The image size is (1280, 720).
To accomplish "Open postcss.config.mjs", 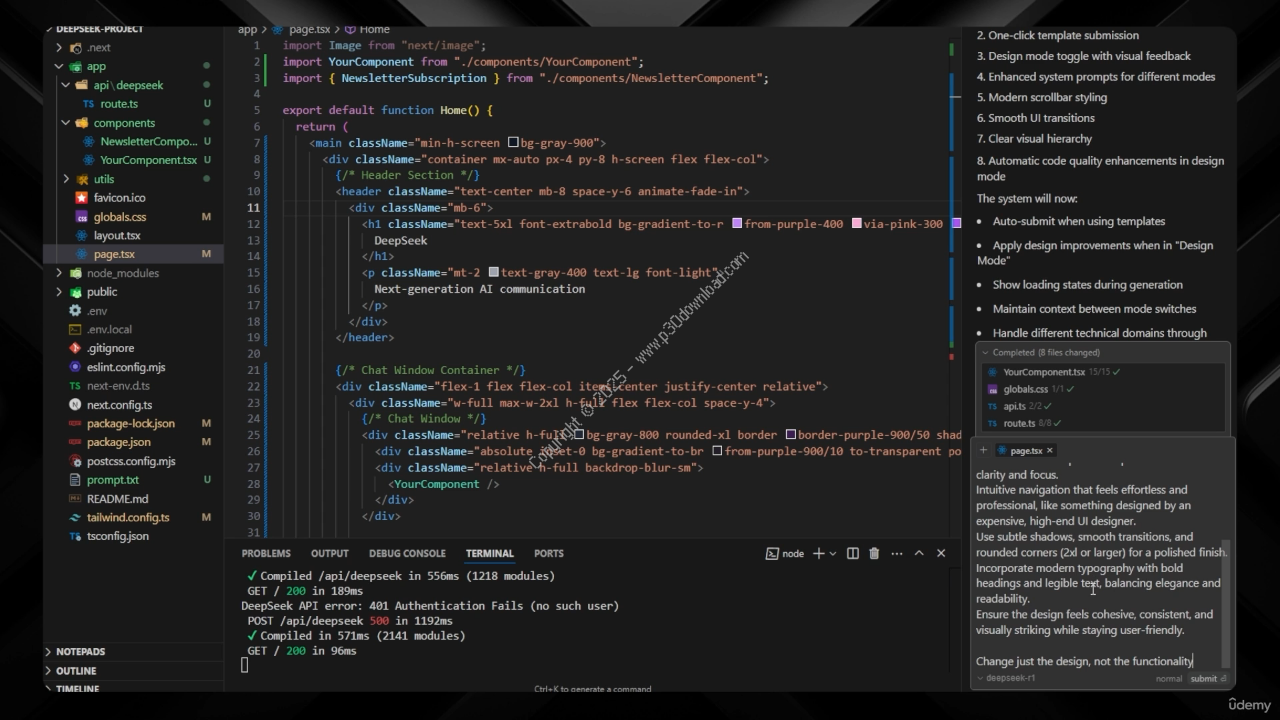I will 131,461.
